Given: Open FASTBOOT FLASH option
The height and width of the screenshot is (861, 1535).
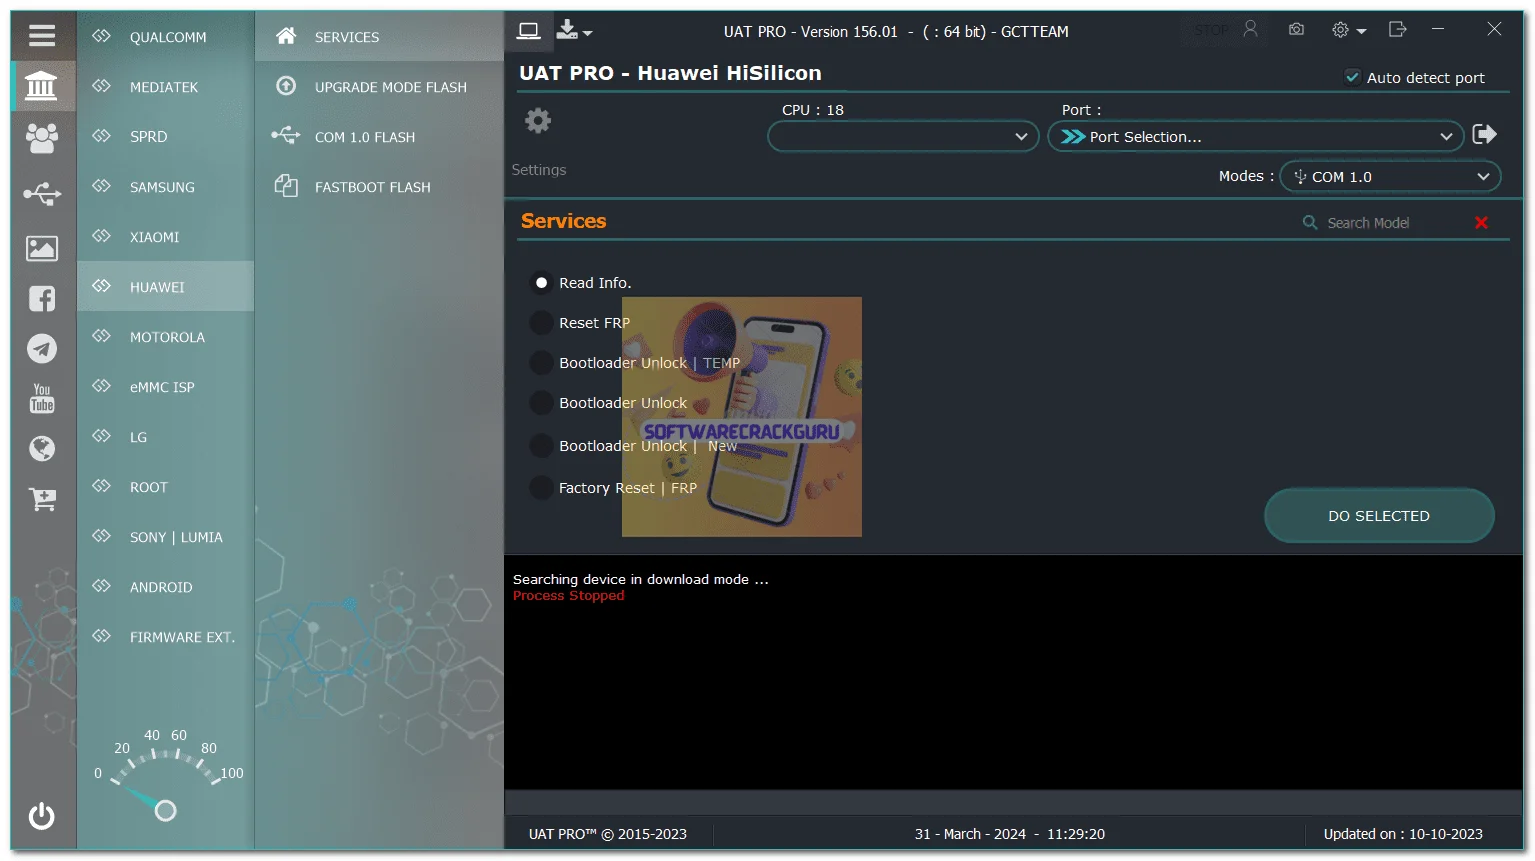Looking at the screenshot, I should [379, 187].
